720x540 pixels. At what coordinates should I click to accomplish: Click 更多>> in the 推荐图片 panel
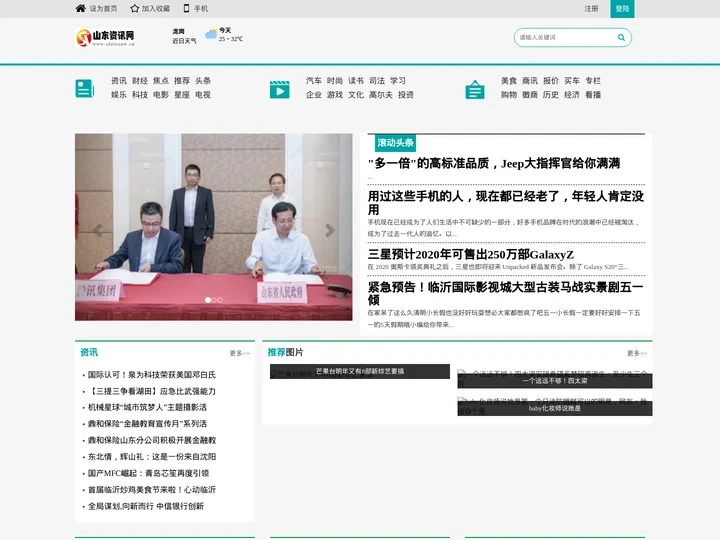click(637, 353)
